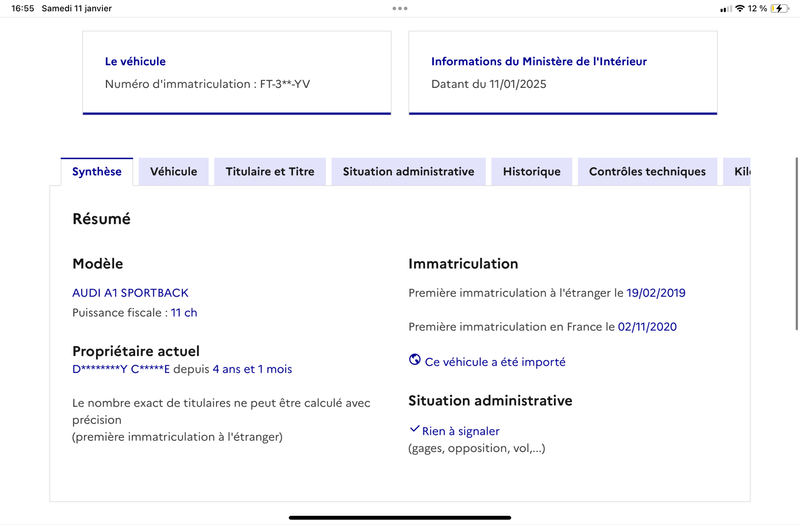Click the AUDI A1 SPORTBACK model text
Image resolution: width=800 pixels, height=525 pixels.
130,293
